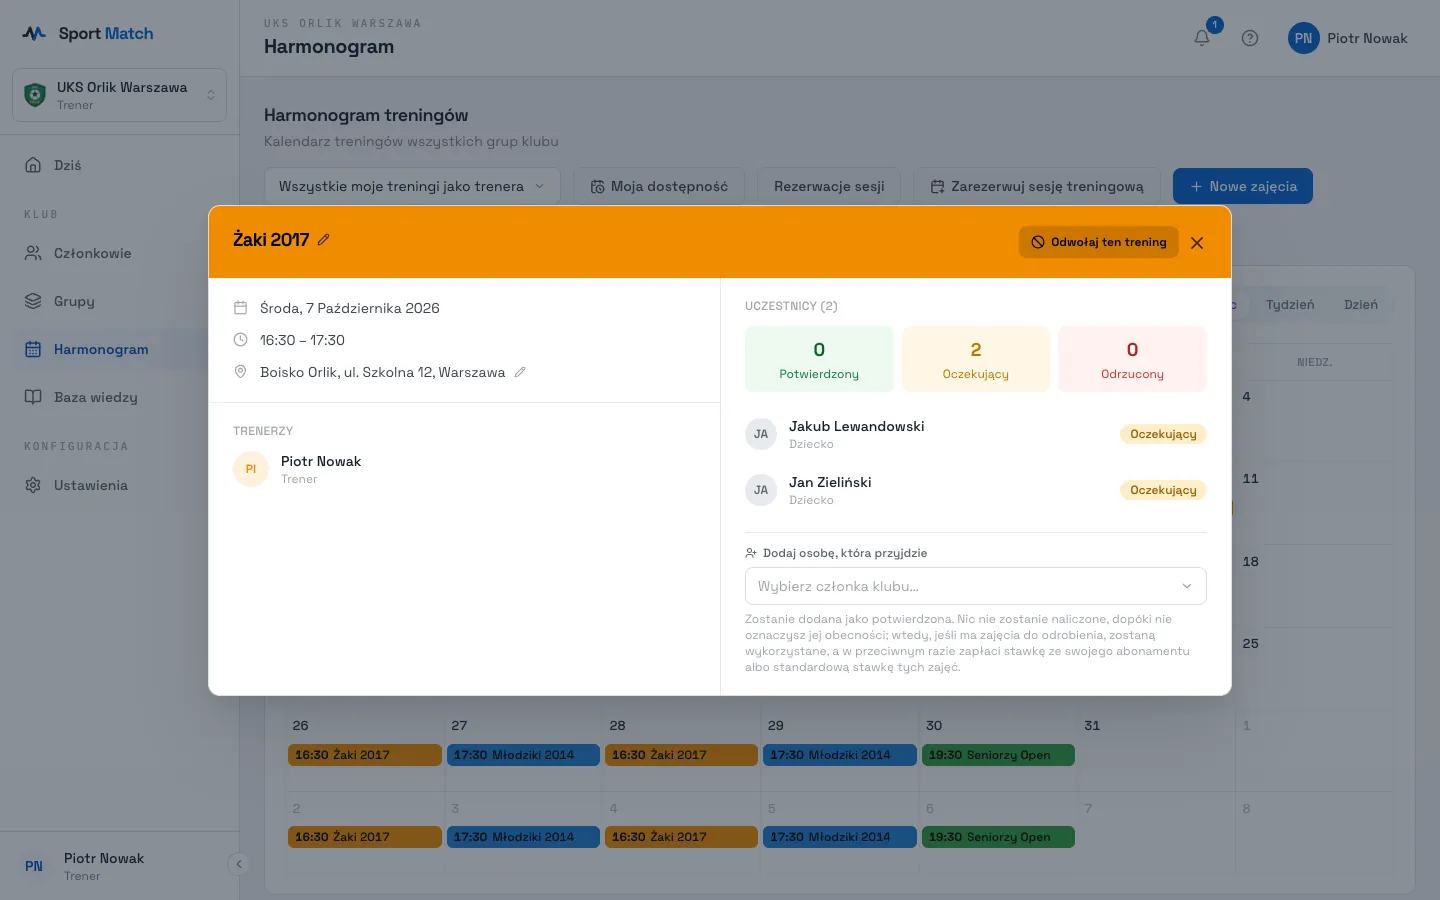This screenshot has width=1440, height=900.
Task: Open Członkowie in the sidebar
Action: click(x=120, y=253)
